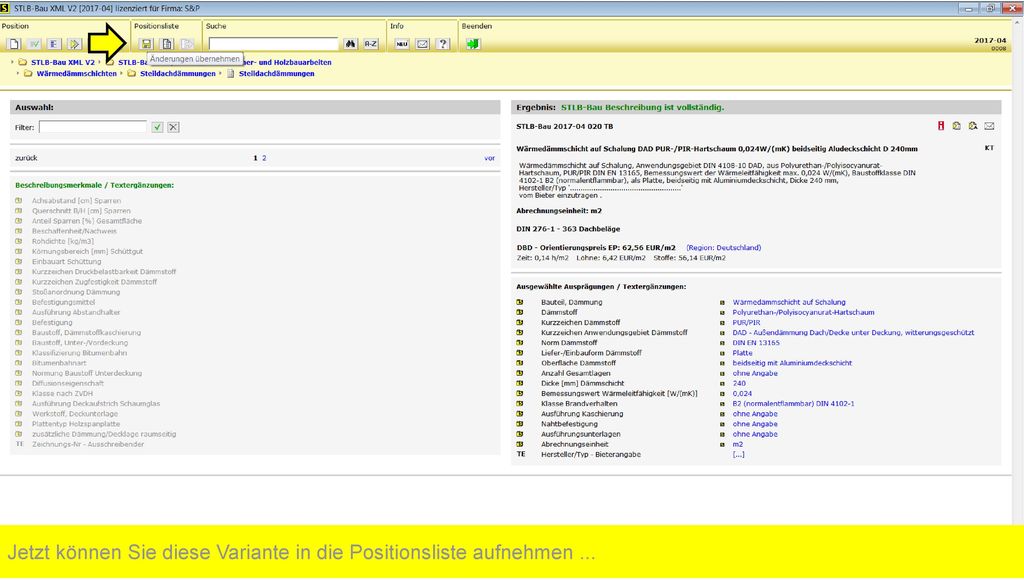Go to page 2 of the selection
The width and height of the screenshot is (1024, 580).
click(264, 158)
